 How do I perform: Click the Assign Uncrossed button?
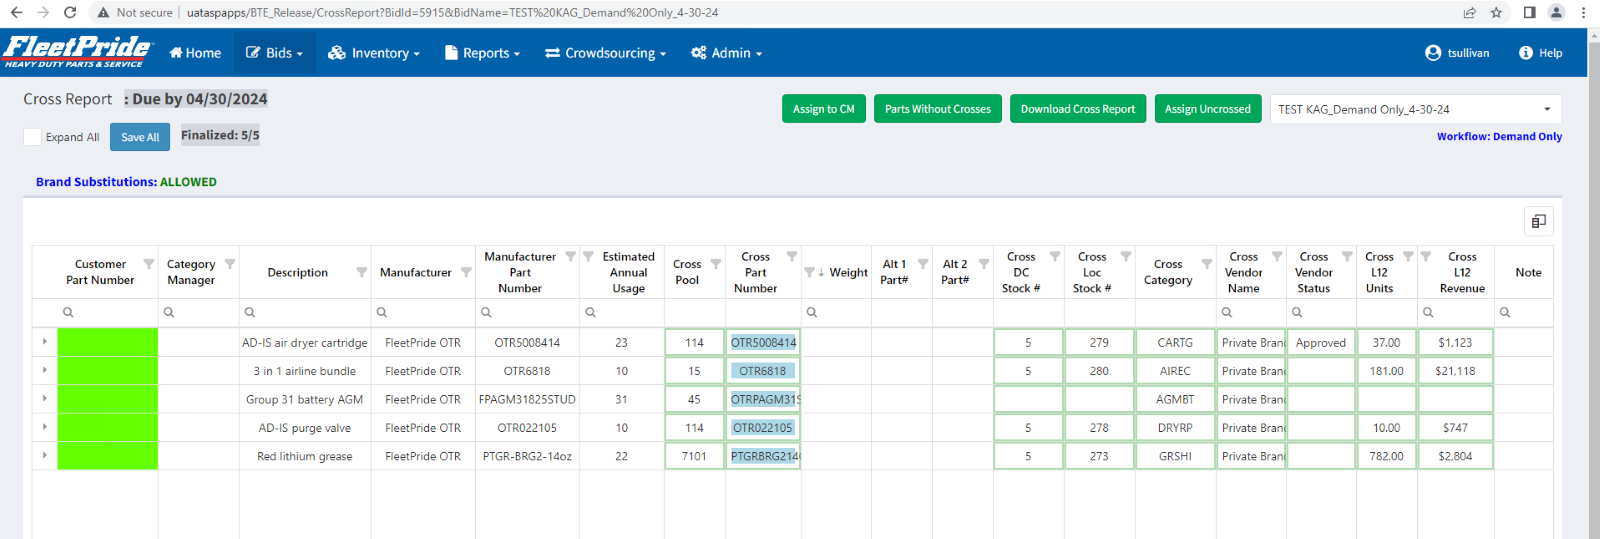point(1207,109)
